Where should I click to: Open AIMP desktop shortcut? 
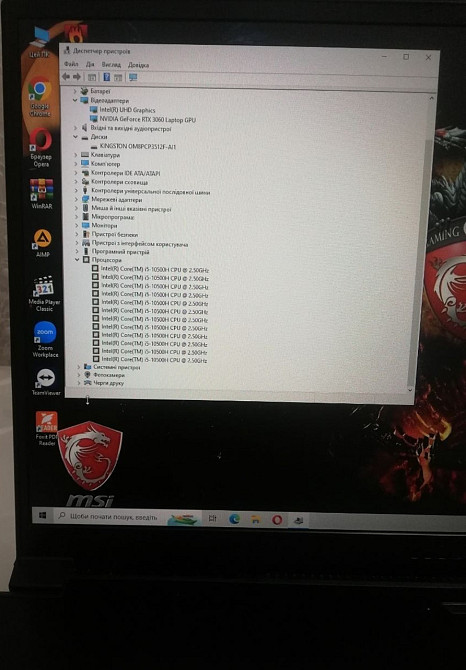pyautogui.click(x=42, y=243)
